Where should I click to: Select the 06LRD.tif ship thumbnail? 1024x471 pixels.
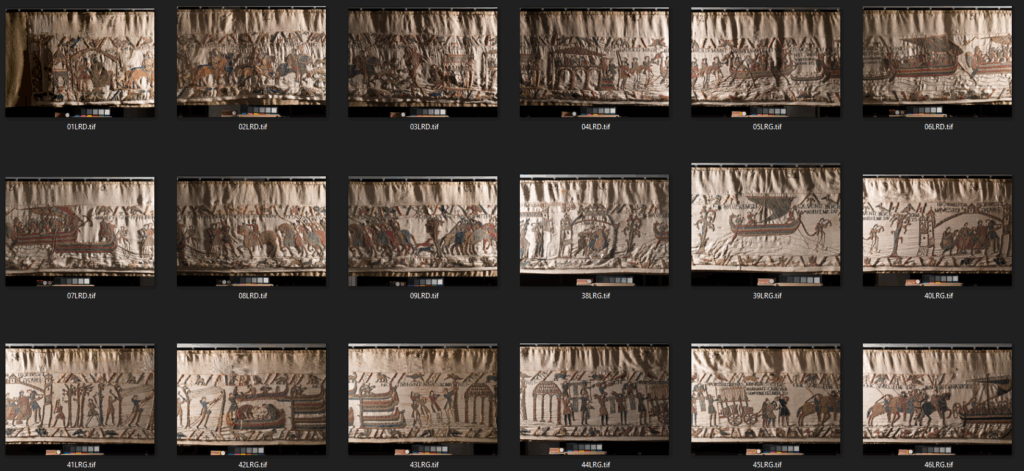click(937, 62)
